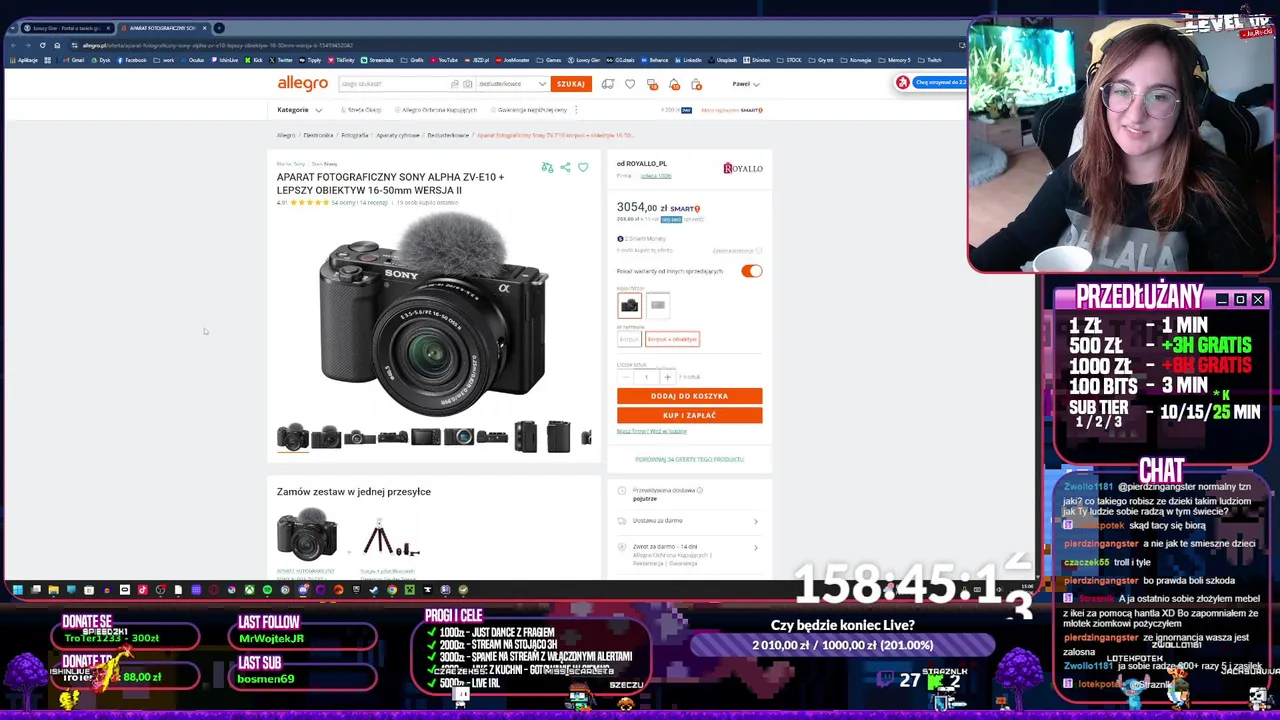
Task: Select the white camera color variant
Action: click(657, 305)
